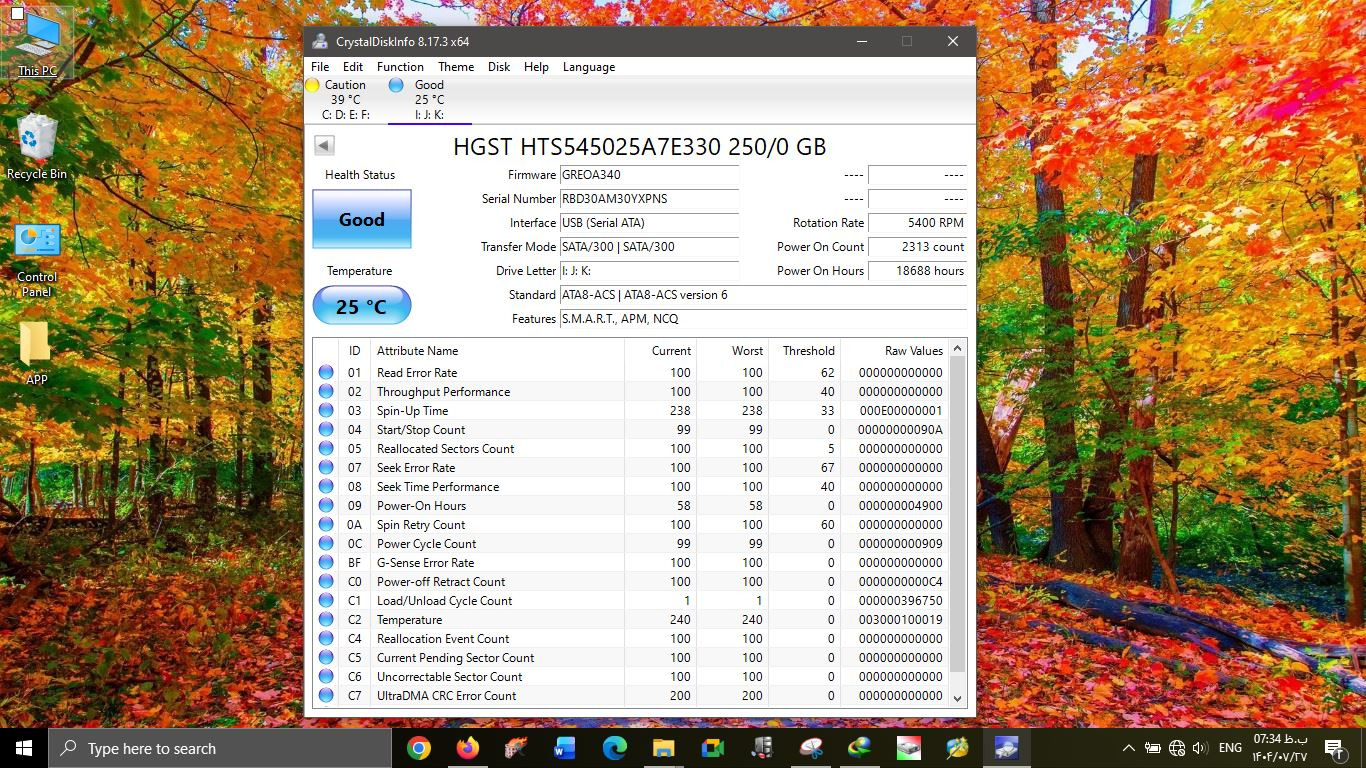The image size is (1366, 768).
Task: Click the Raw Values column header
Action: click(x=913, y=351)
